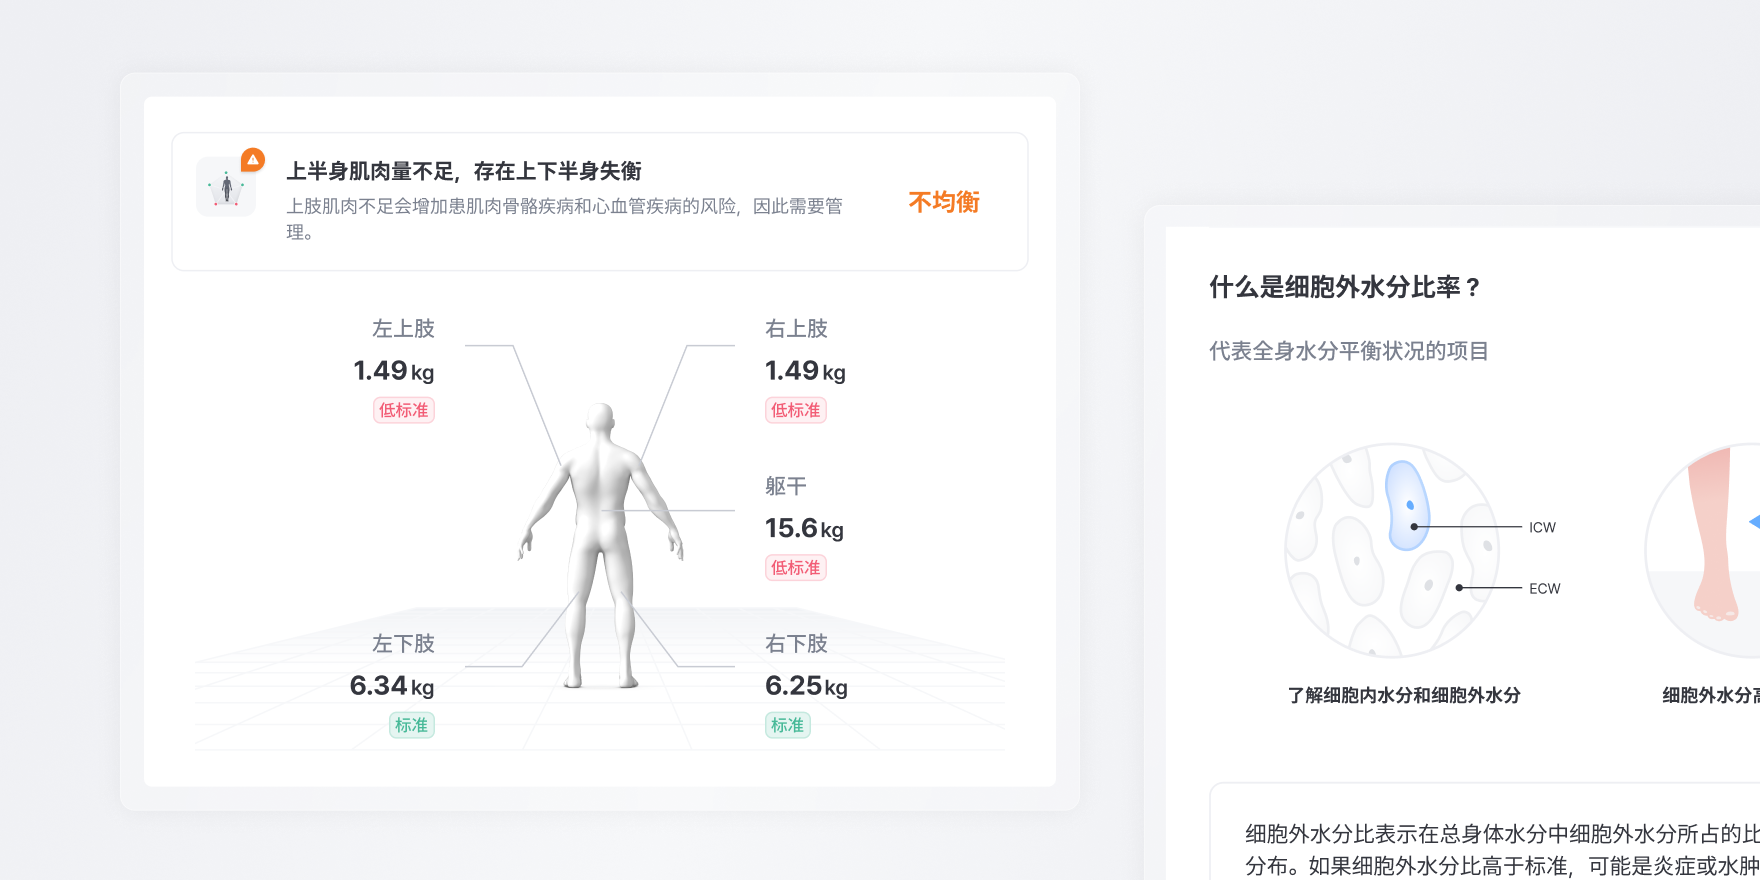Select the 左上肢 低标准 badge

(404, 410)
